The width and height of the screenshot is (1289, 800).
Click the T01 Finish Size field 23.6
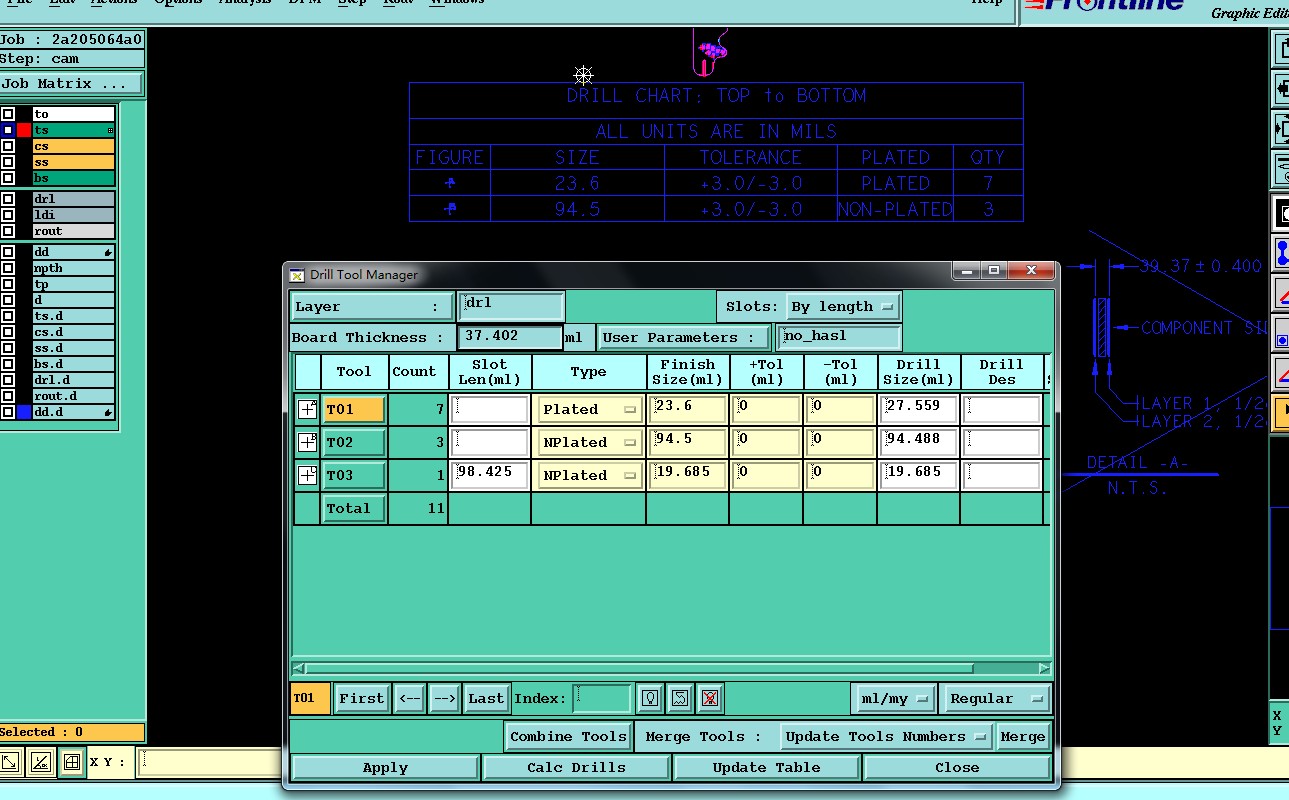(x=687, y=409)
